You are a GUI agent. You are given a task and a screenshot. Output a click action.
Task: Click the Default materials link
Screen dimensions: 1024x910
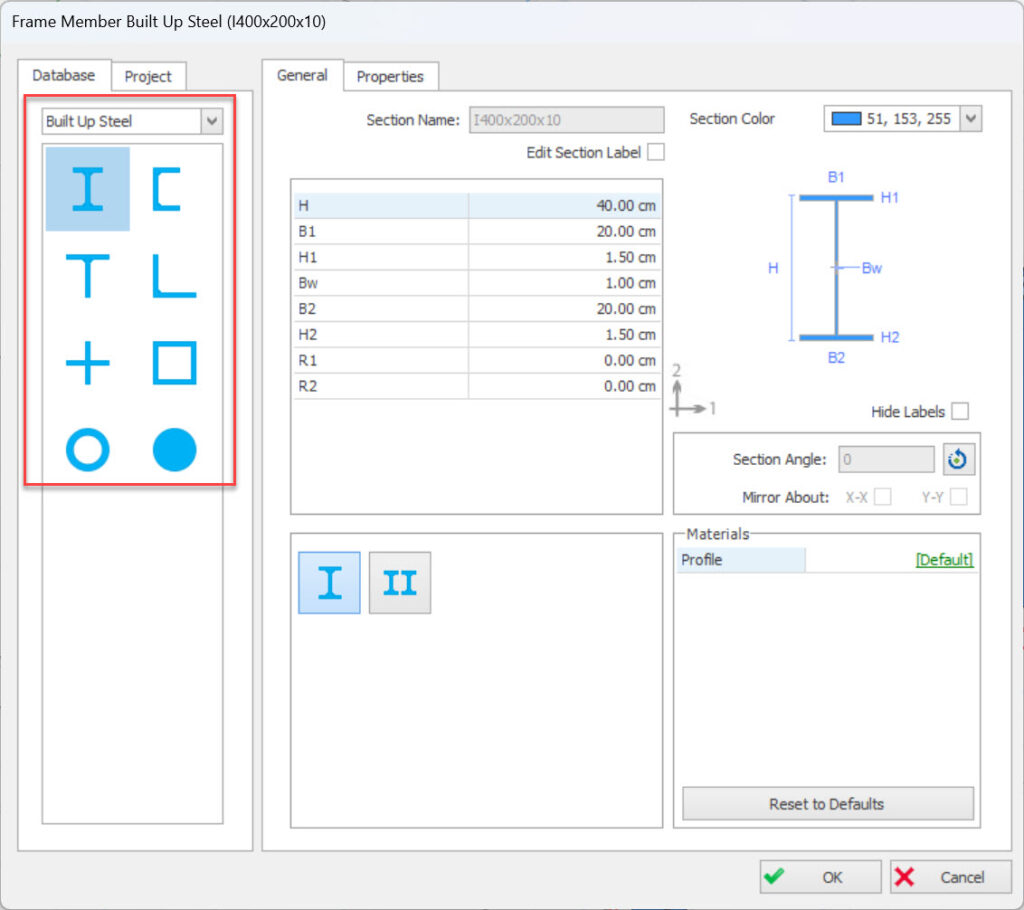coord(942,560)
